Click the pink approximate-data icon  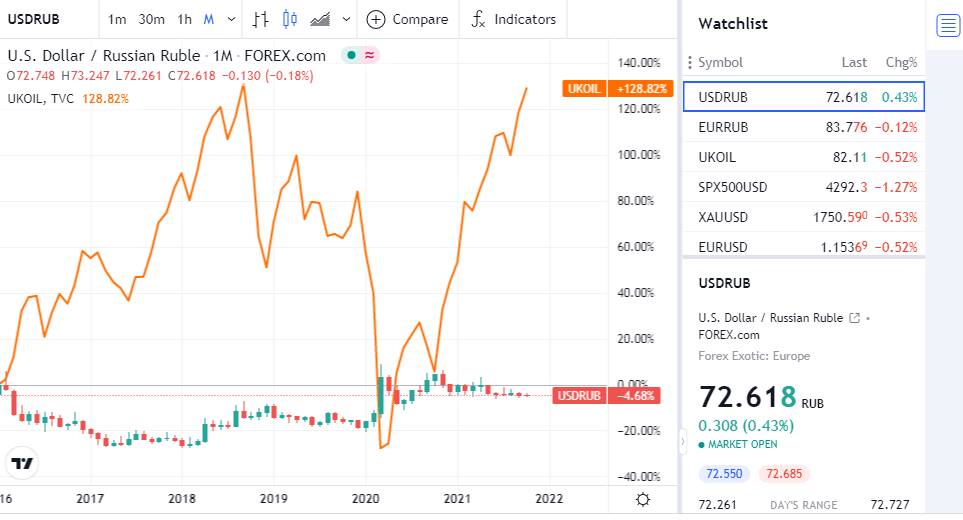point(369,55)
